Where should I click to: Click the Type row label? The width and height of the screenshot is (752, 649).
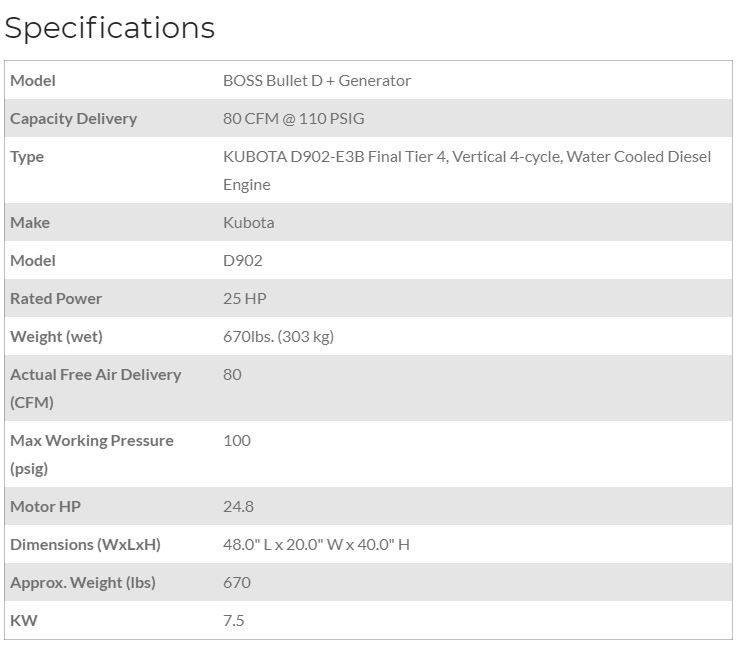[27, 156]
